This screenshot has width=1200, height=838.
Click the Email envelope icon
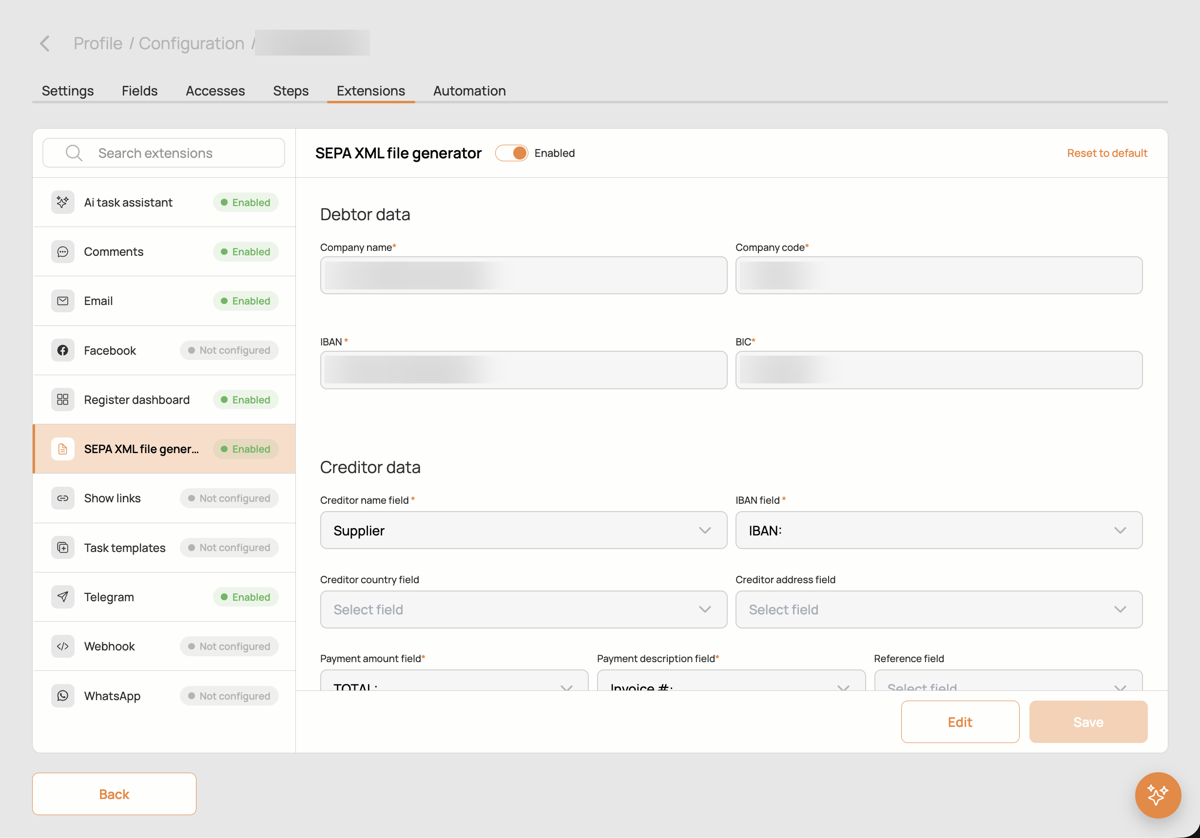click(x=63, y=301)
